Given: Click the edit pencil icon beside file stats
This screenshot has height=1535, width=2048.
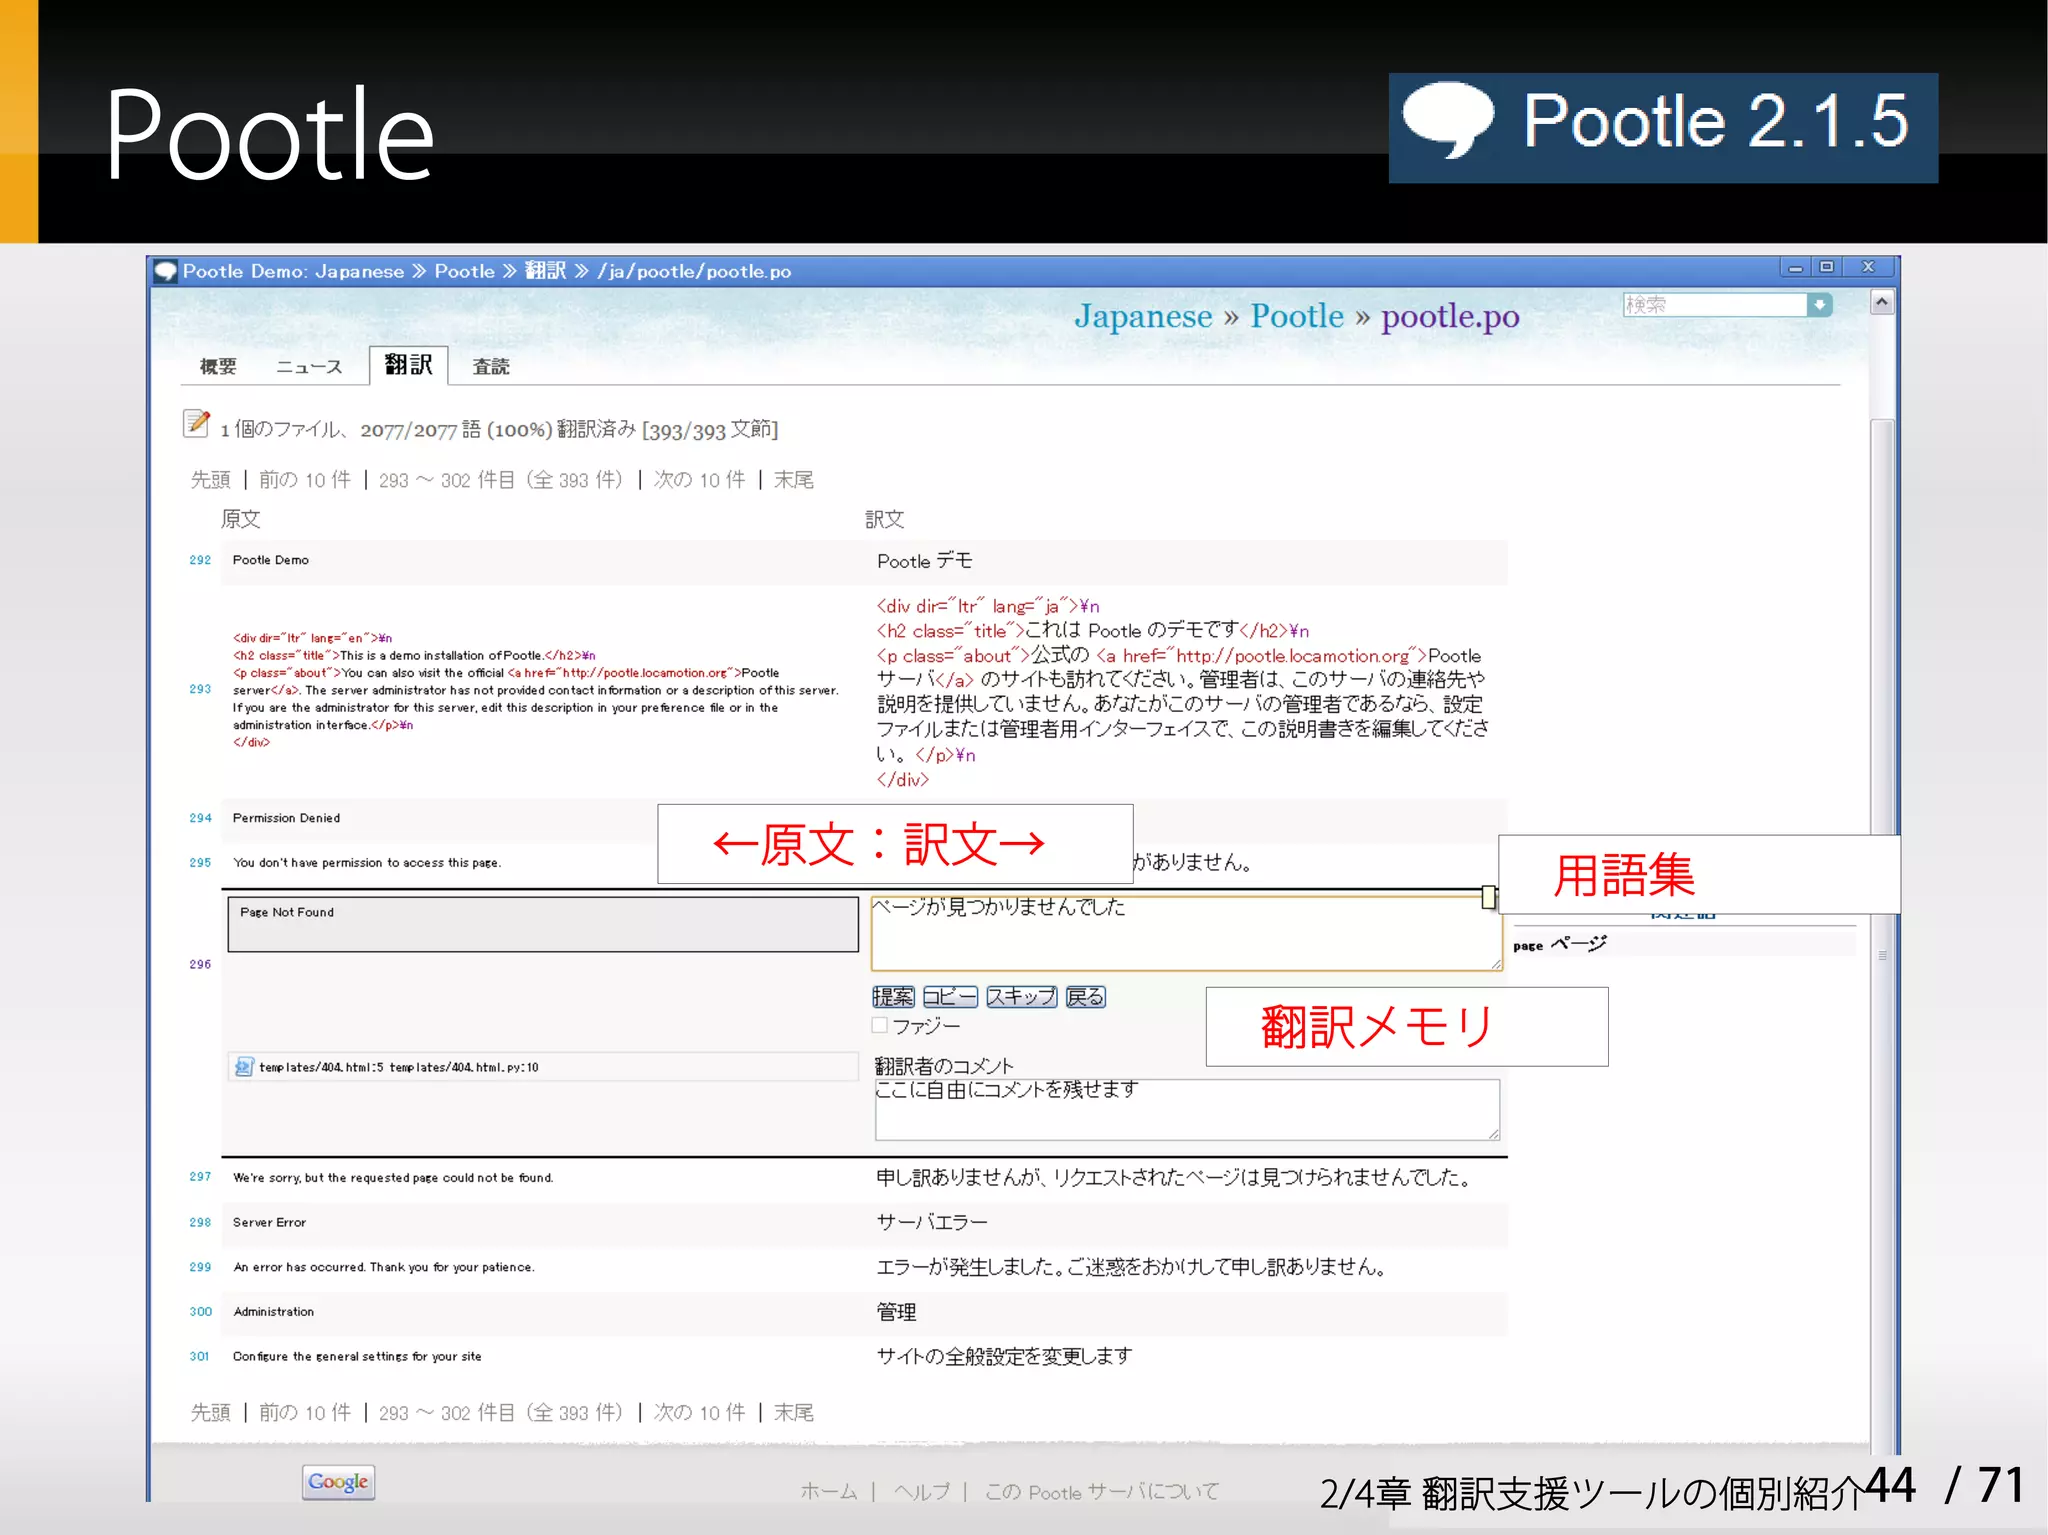Looking at the screenshot, I should (196, 423).
